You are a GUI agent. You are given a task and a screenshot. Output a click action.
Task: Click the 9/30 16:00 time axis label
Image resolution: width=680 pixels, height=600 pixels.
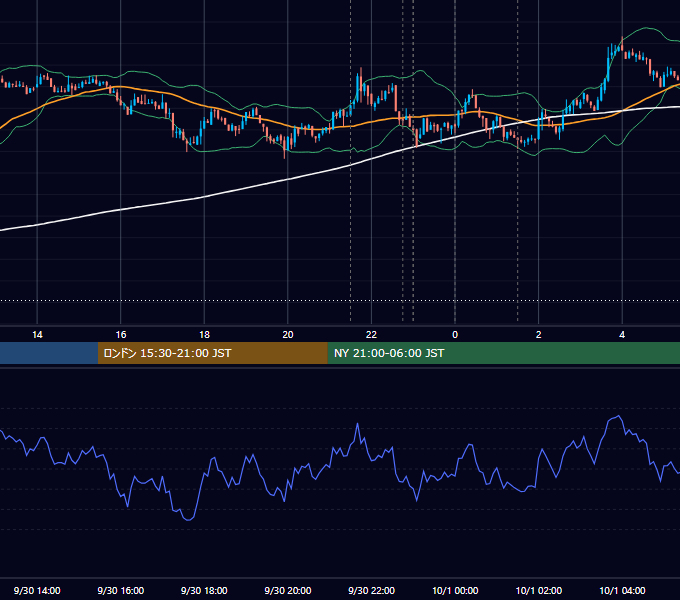tap(121, 590)
